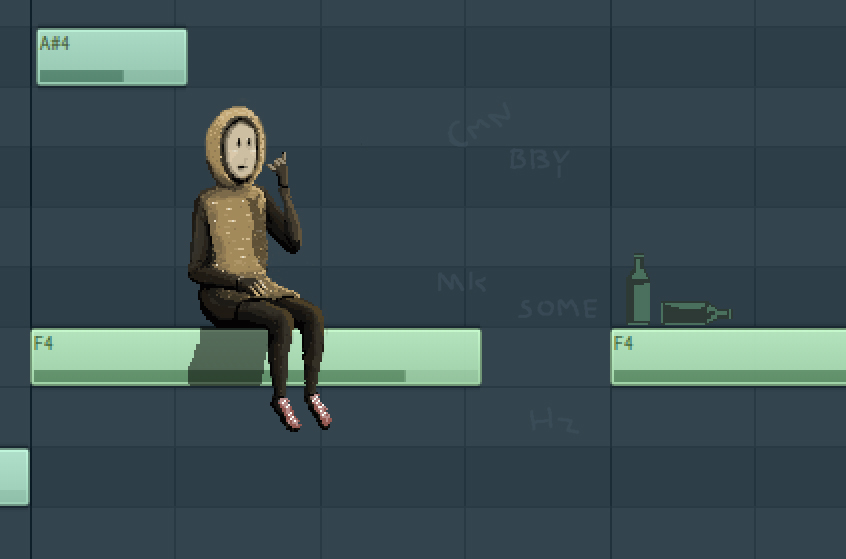Image resolution: width=846 pixels, height=559 pixels.
Task: Click the right end of the left F4 note
Action: point(470,356)
